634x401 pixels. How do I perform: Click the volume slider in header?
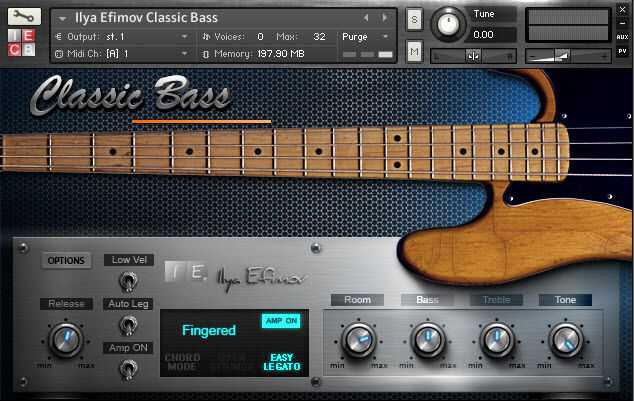(568, 56)
